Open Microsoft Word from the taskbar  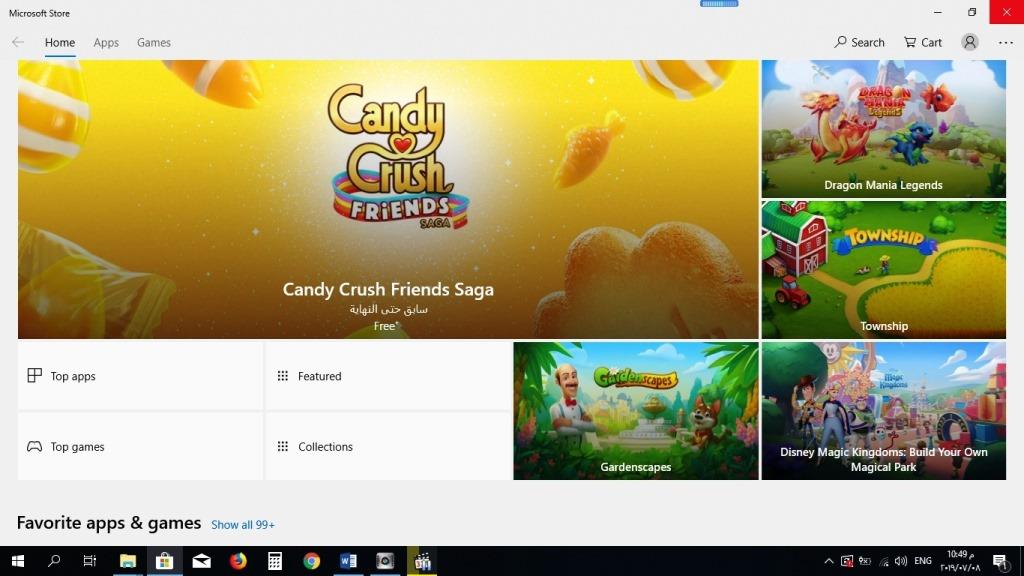tap(349, 561)
